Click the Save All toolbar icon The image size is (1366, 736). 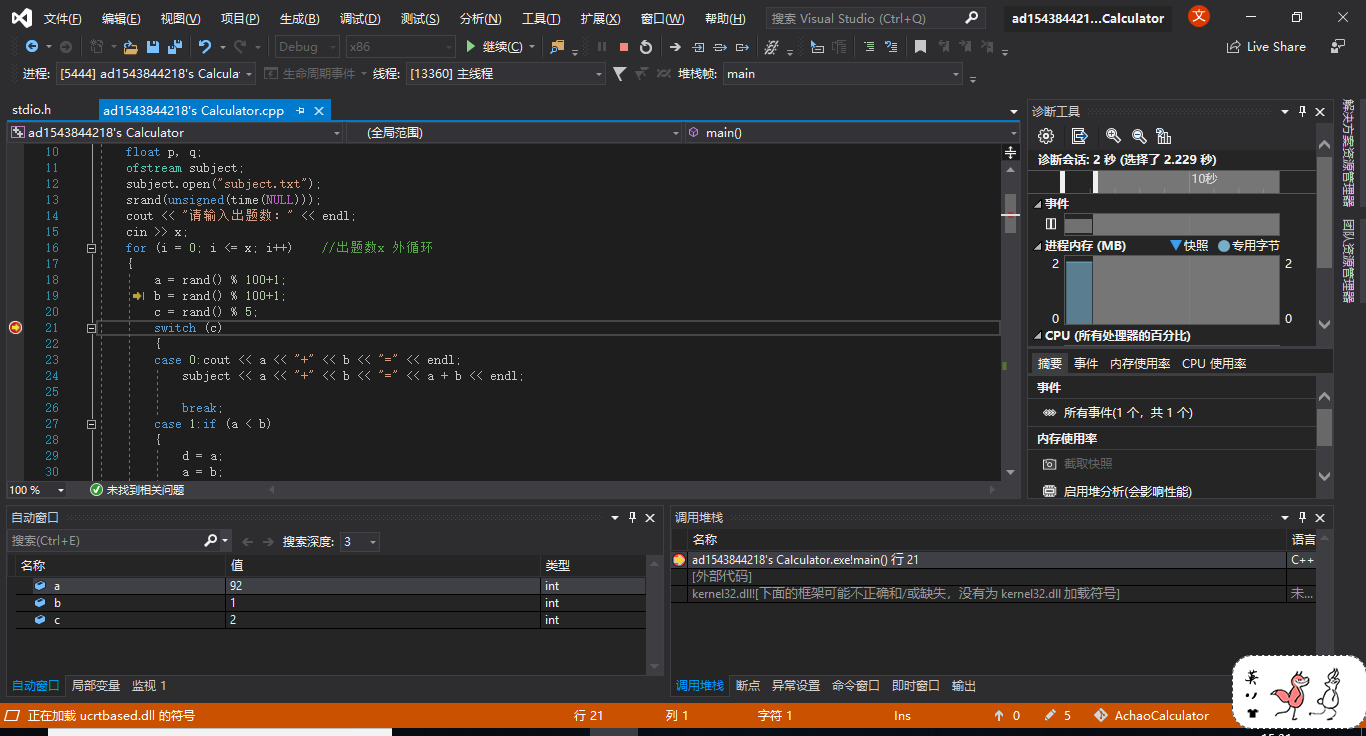click(x=175, y=47)
